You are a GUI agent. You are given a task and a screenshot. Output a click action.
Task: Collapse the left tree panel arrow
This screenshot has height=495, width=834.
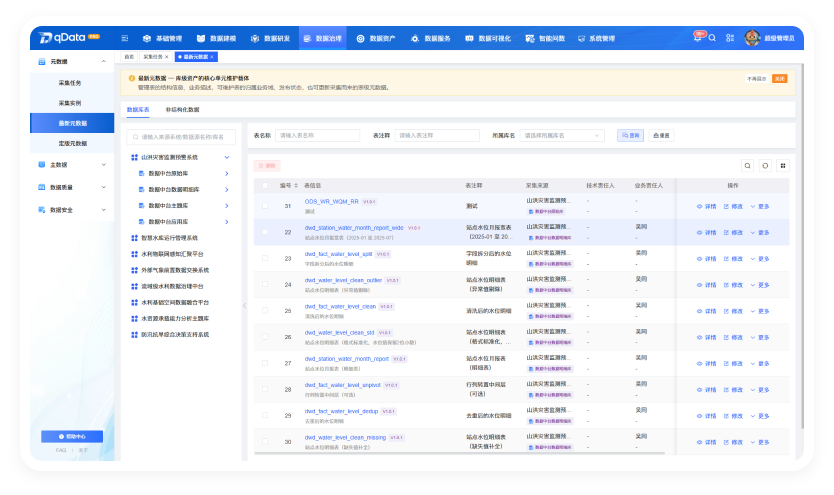tap(245, 305)
